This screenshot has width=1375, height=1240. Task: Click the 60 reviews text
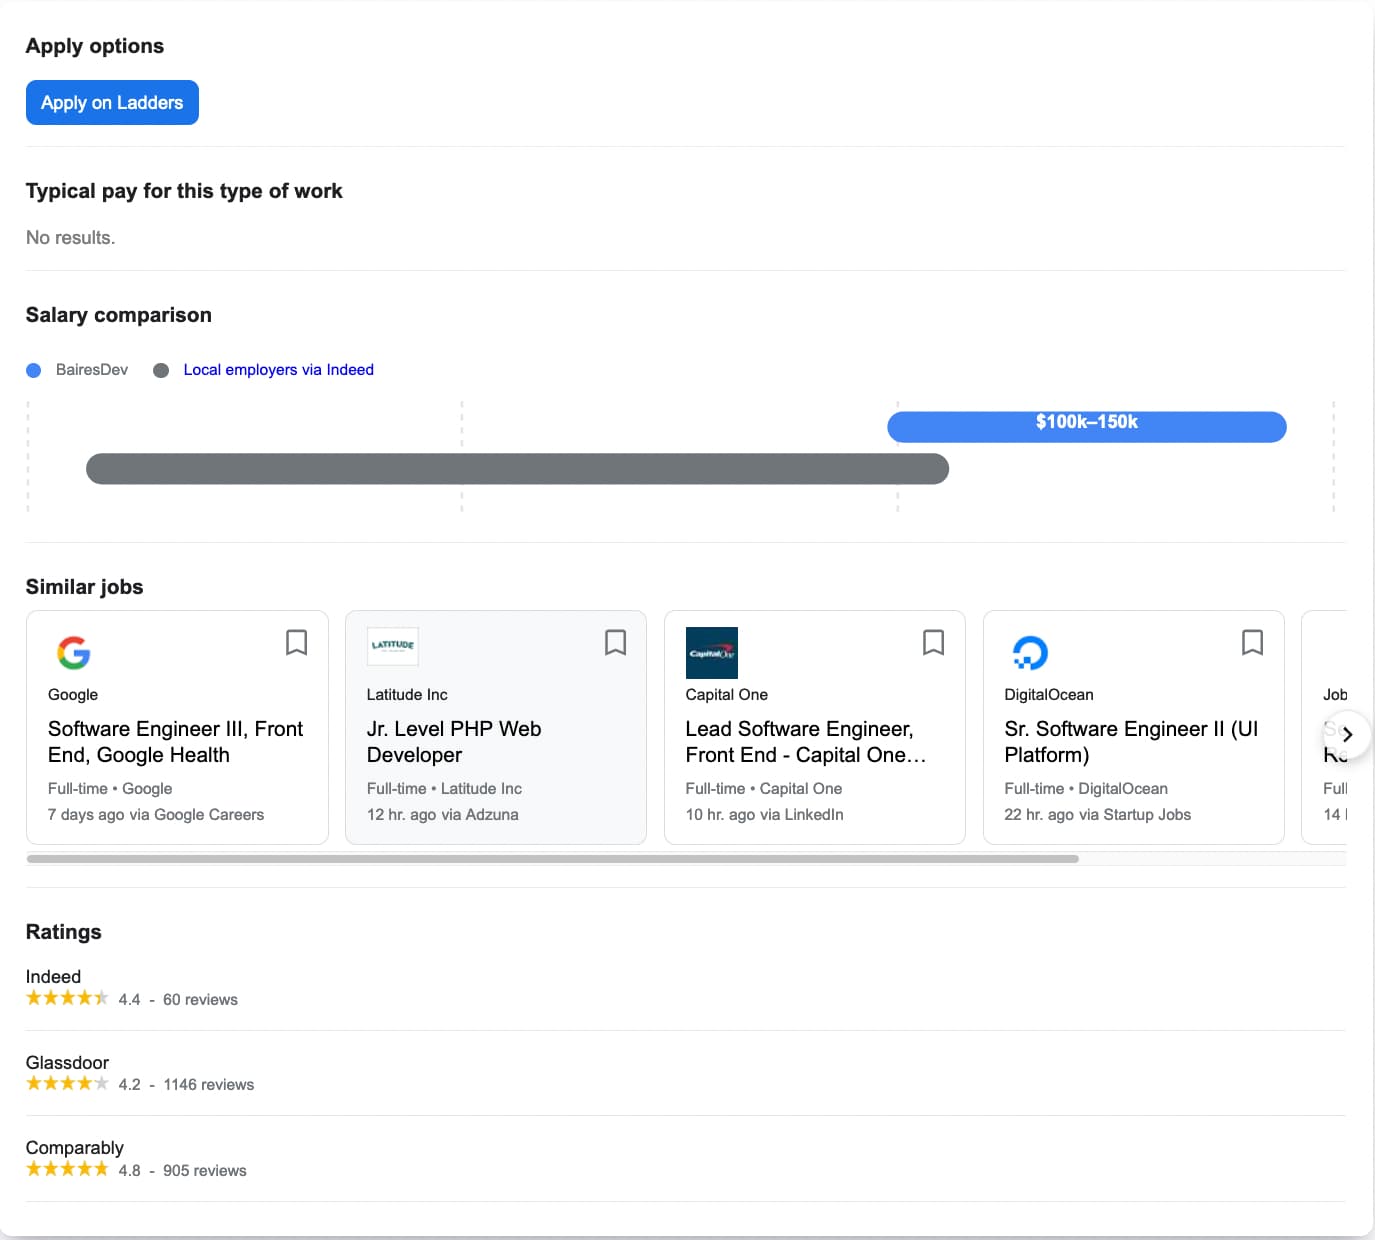click(200, 1000)
